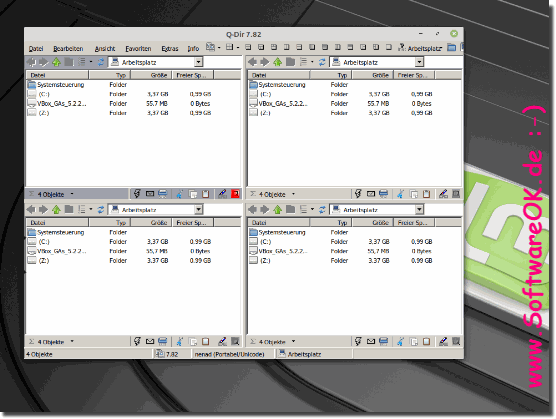This screenshot has width=556, height=419.
Task: Go forward in the top-left pane
Action: (x=43, y=62)
